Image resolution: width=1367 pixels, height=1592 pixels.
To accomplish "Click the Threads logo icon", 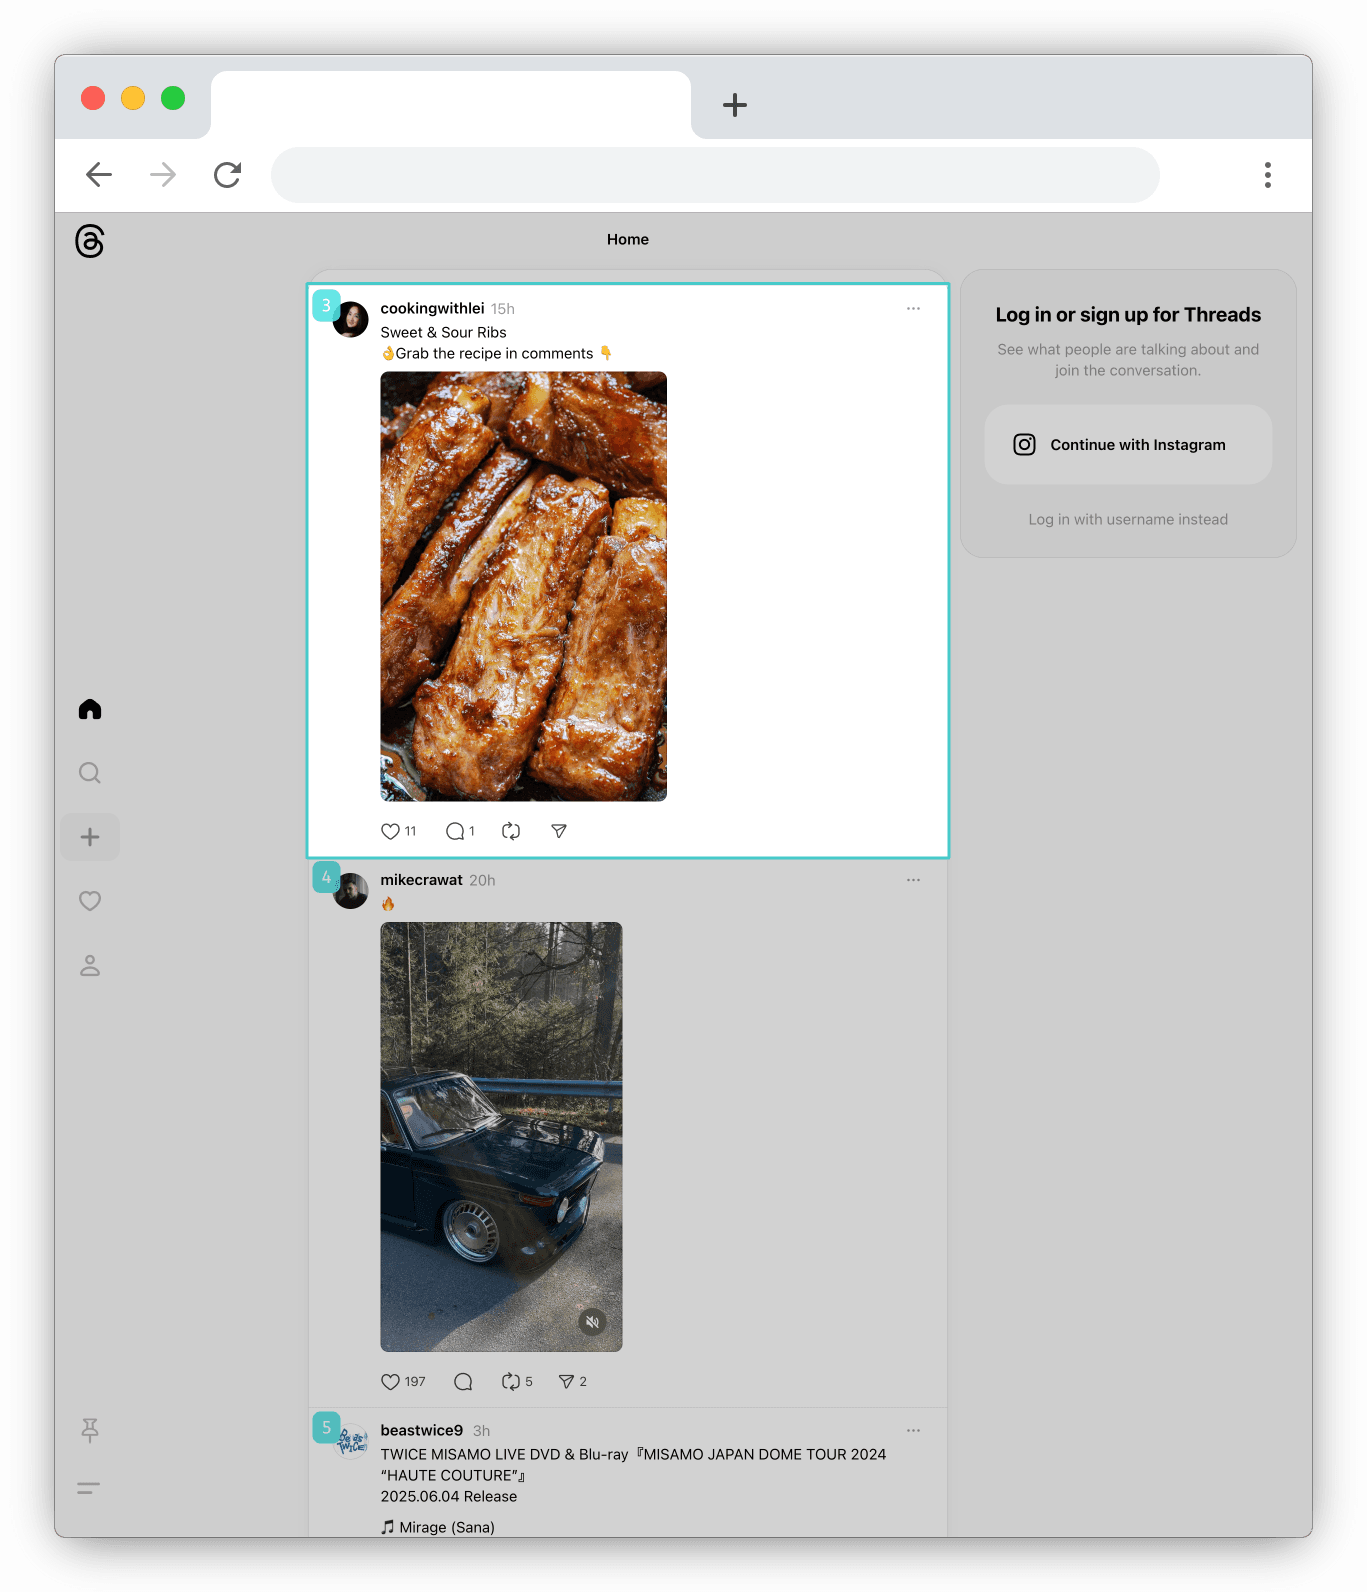I will click(90, 241).
